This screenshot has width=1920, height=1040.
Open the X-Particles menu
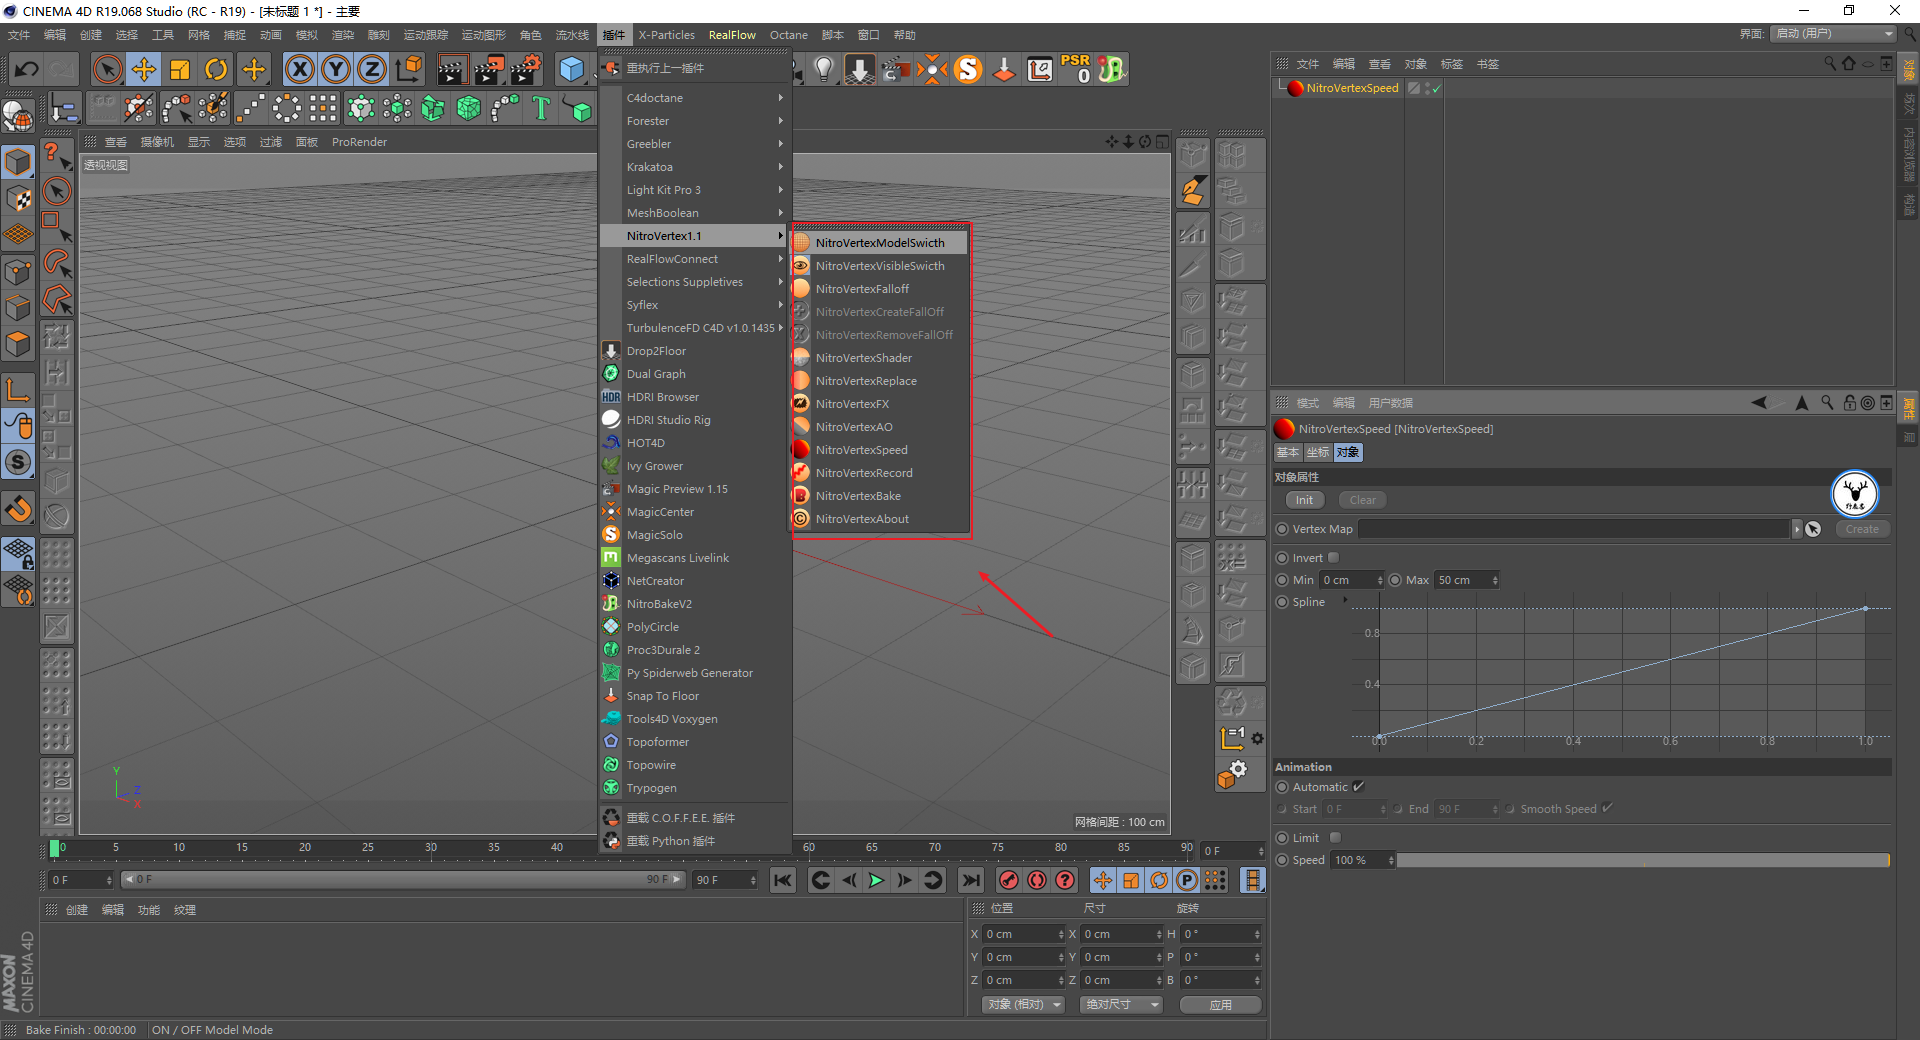tap(666, 35)
